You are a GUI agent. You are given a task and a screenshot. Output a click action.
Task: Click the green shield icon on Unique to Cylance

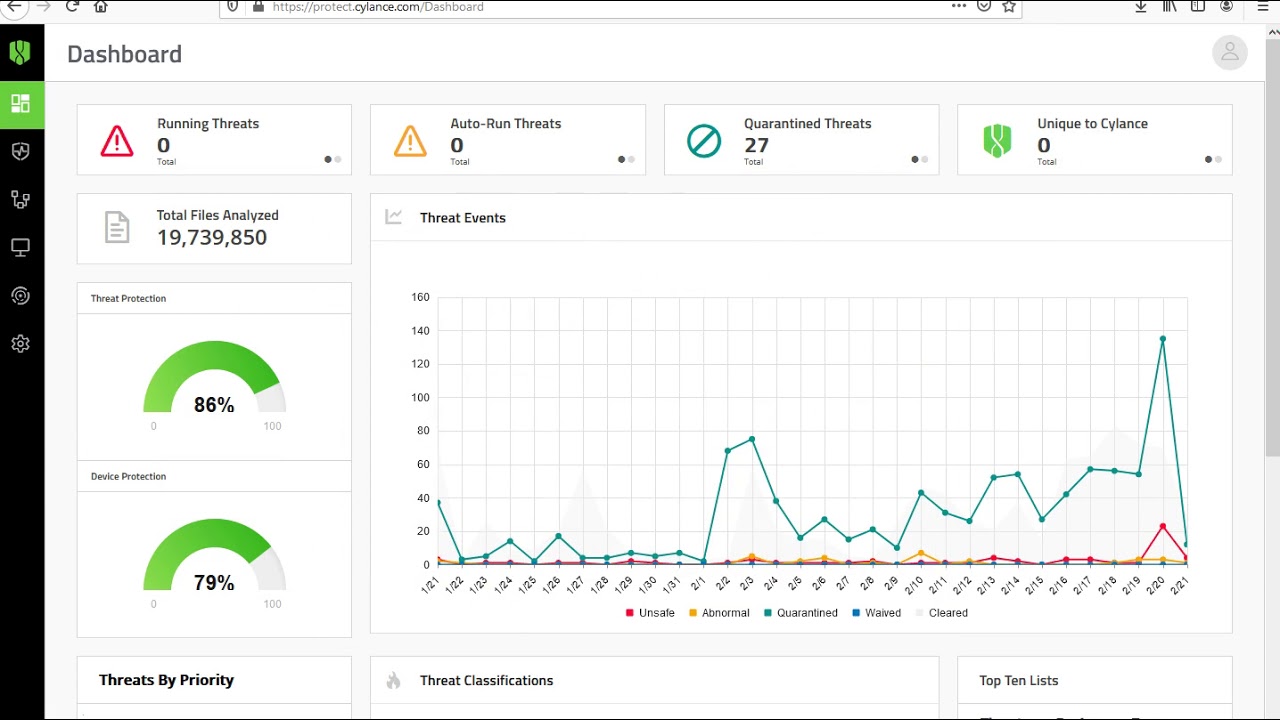point(997,141)
